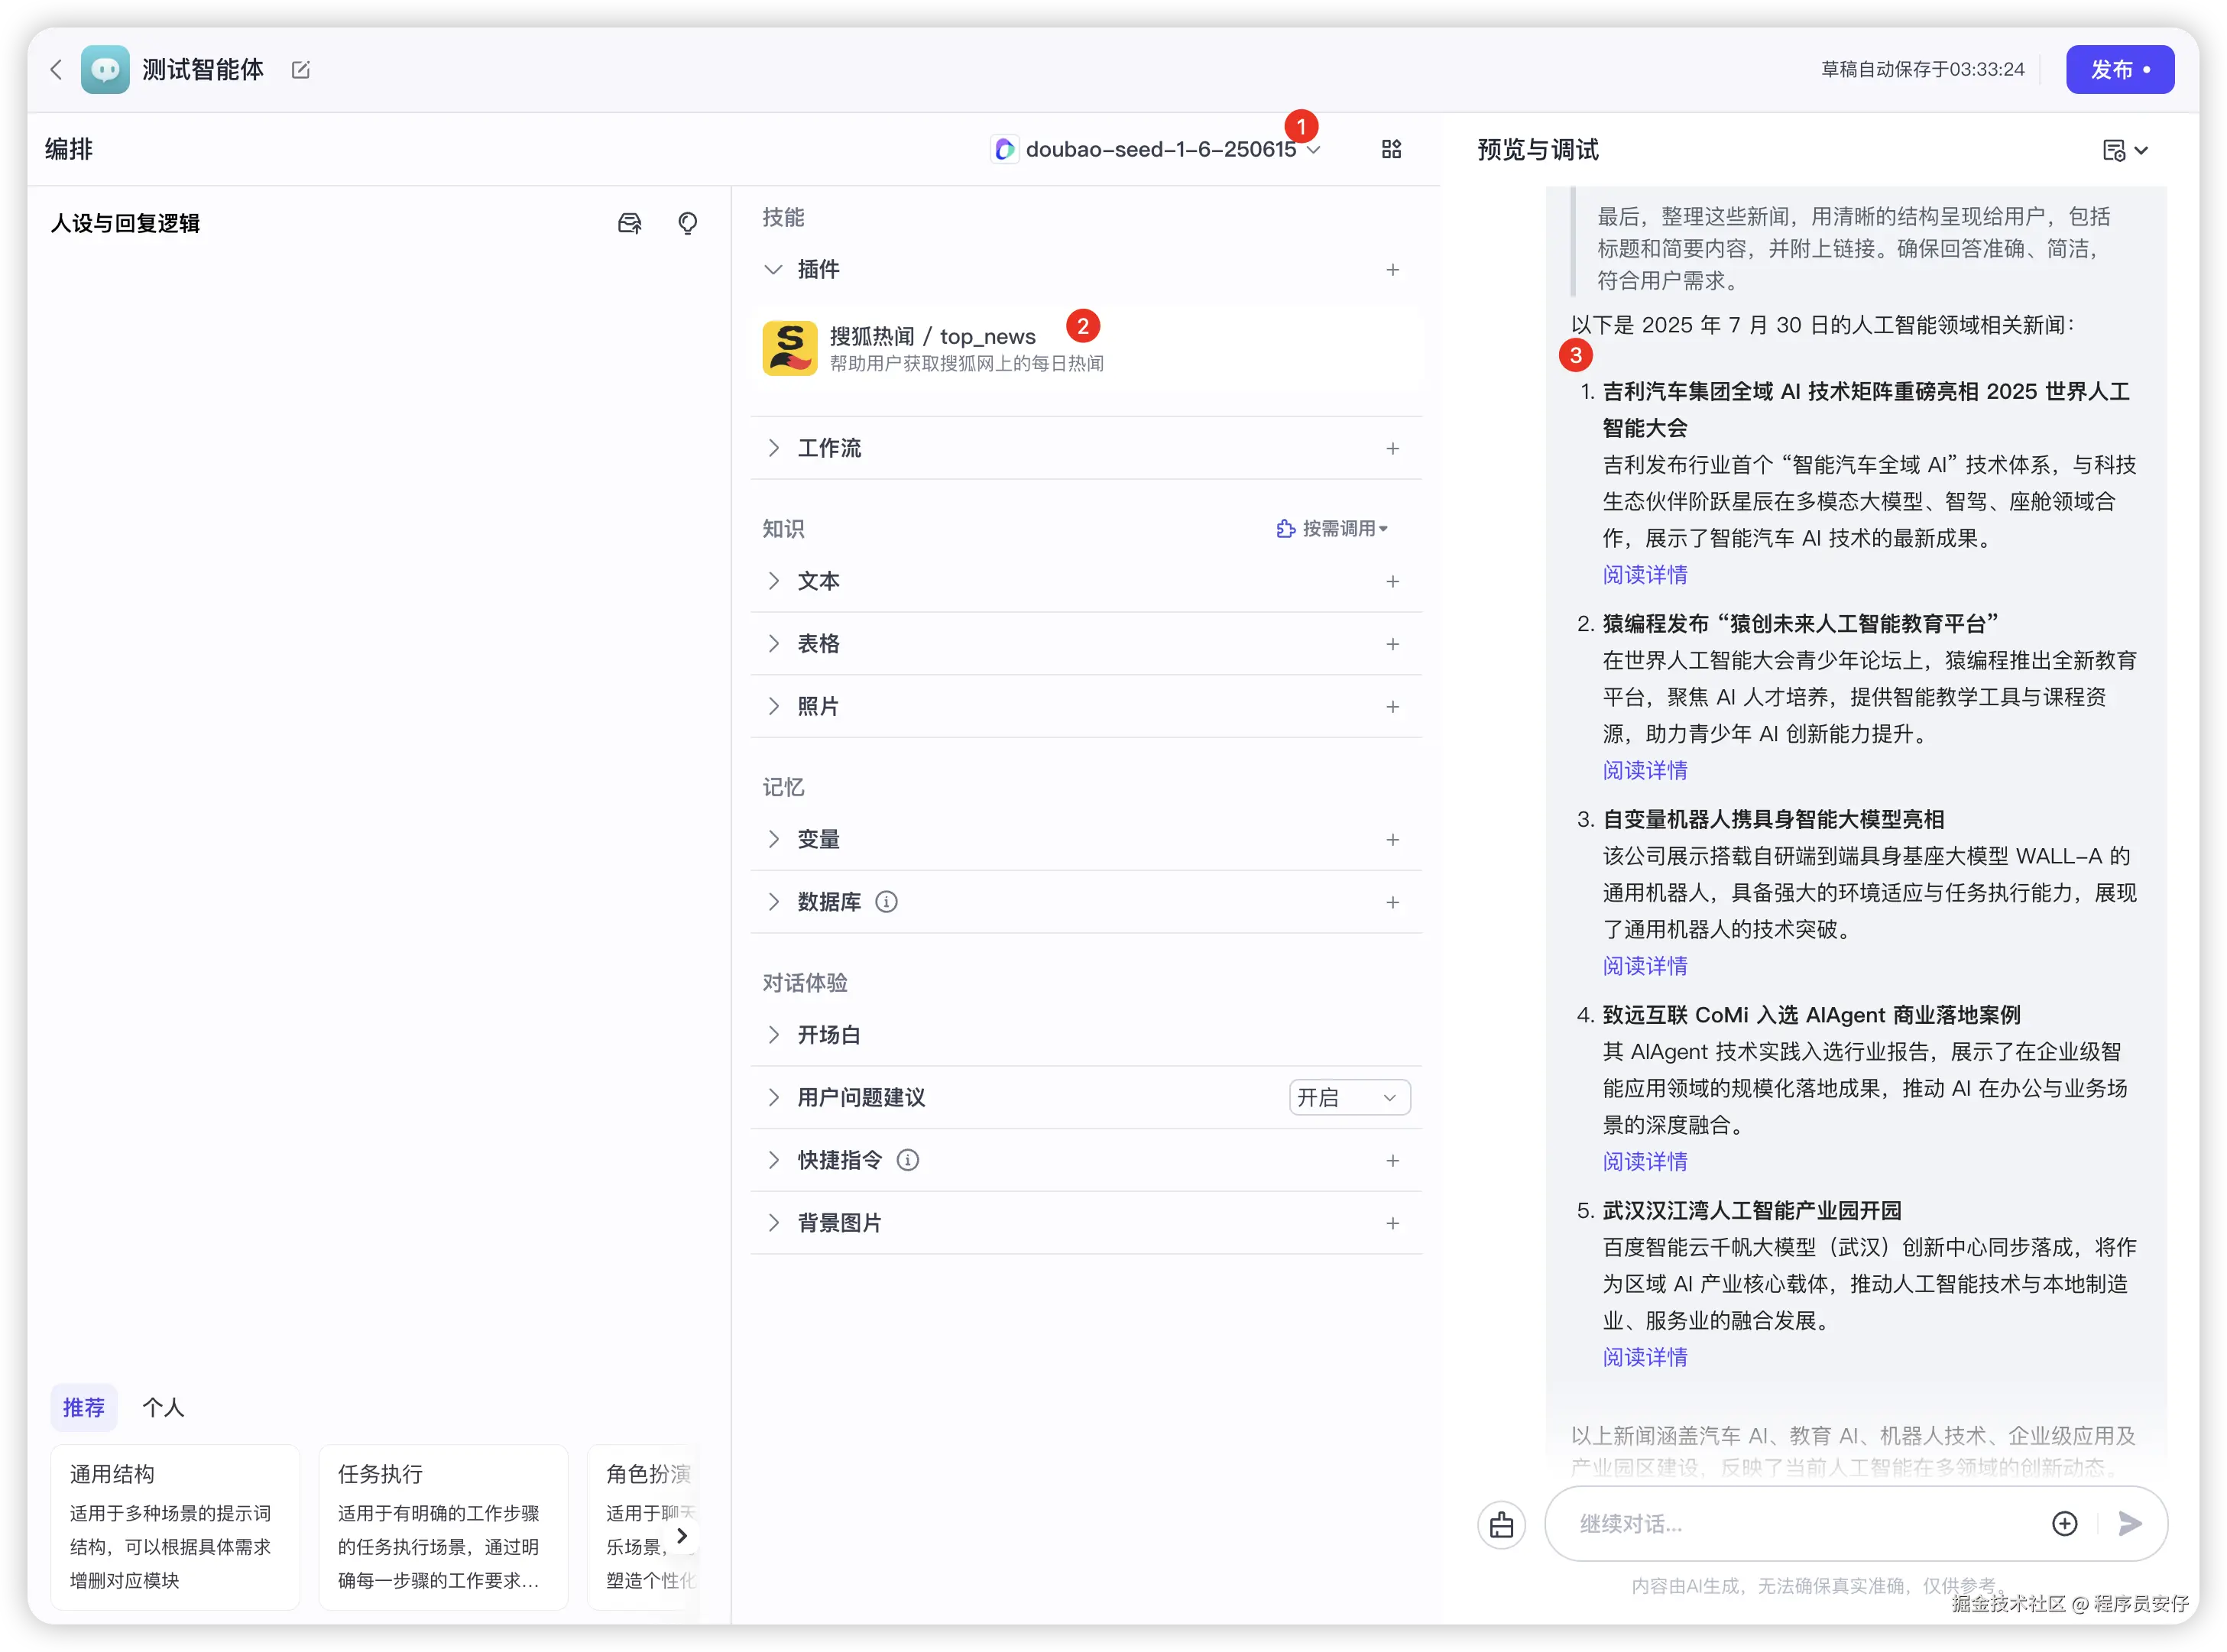Click the clear-context icon left of chat box
This screenshot has height=1652, width=2227.
click(x=1501, y=1525)
